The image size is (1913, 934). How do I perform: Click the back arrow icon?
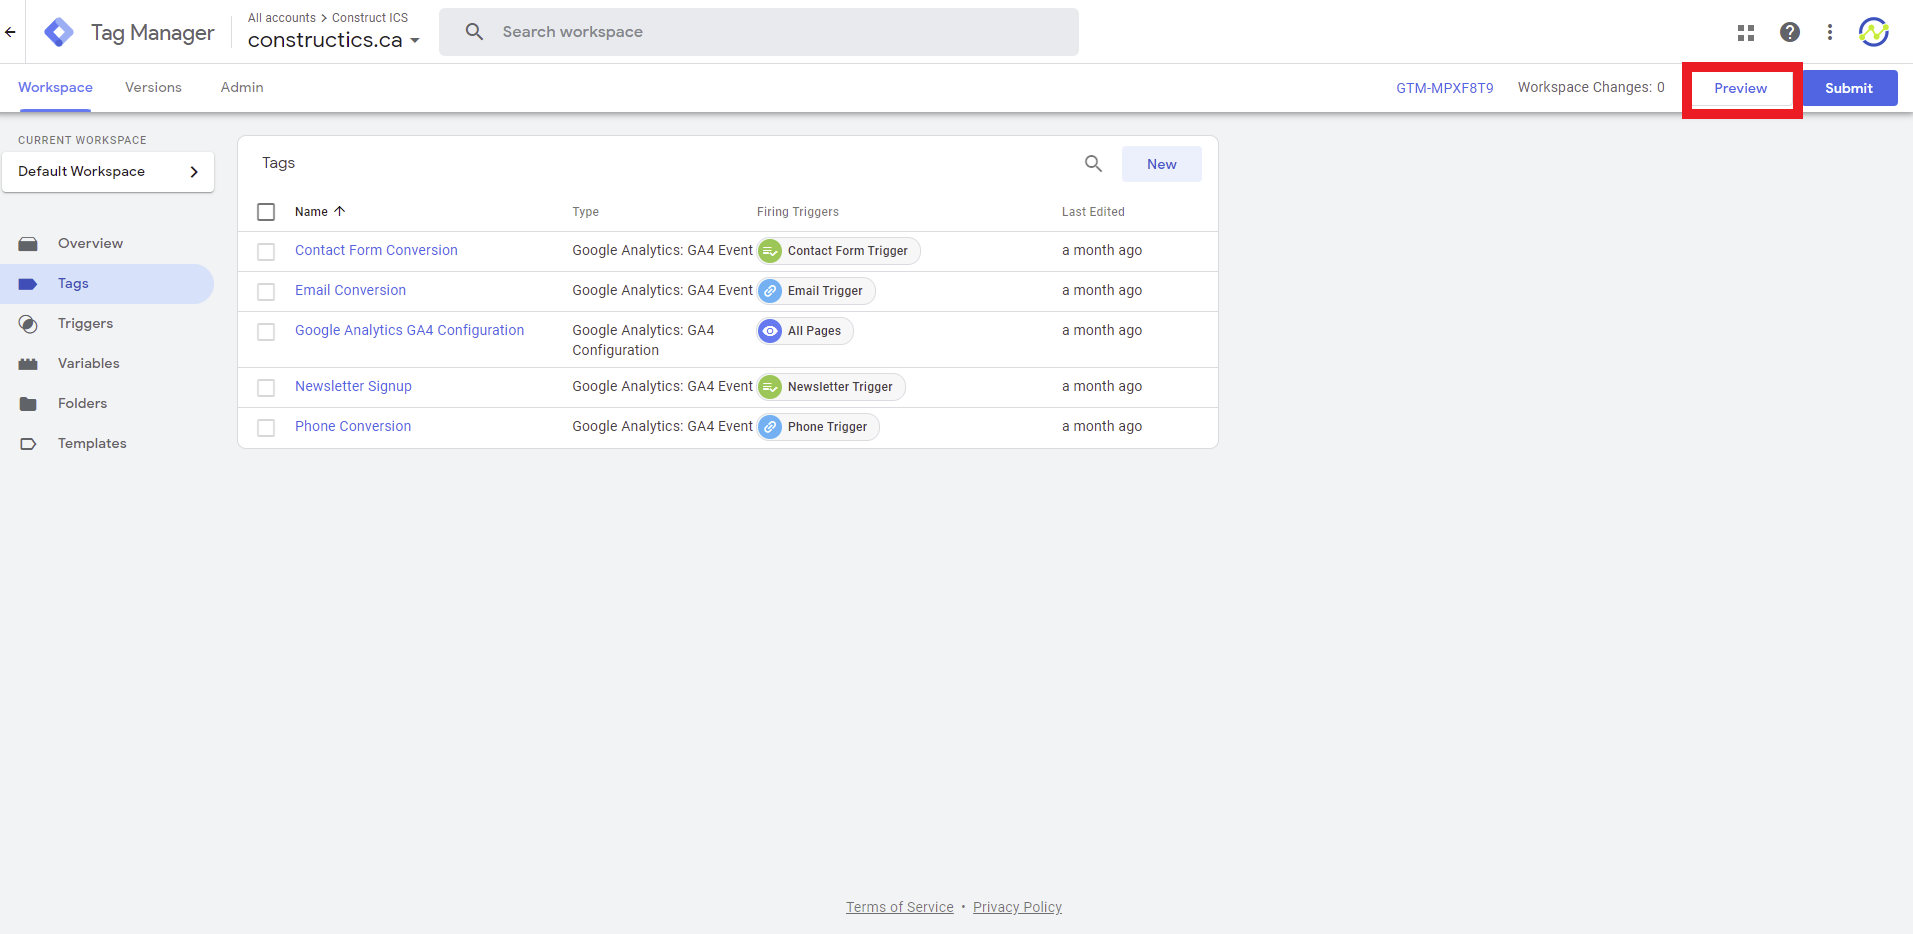(11, 32)
